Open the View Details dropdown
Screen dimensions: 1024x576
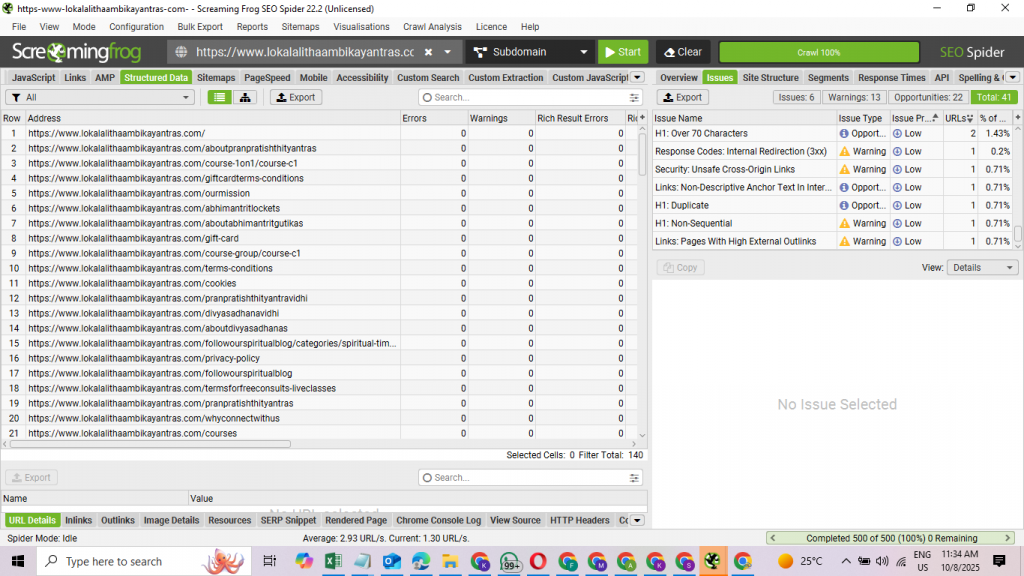click(x=982, y=268)
